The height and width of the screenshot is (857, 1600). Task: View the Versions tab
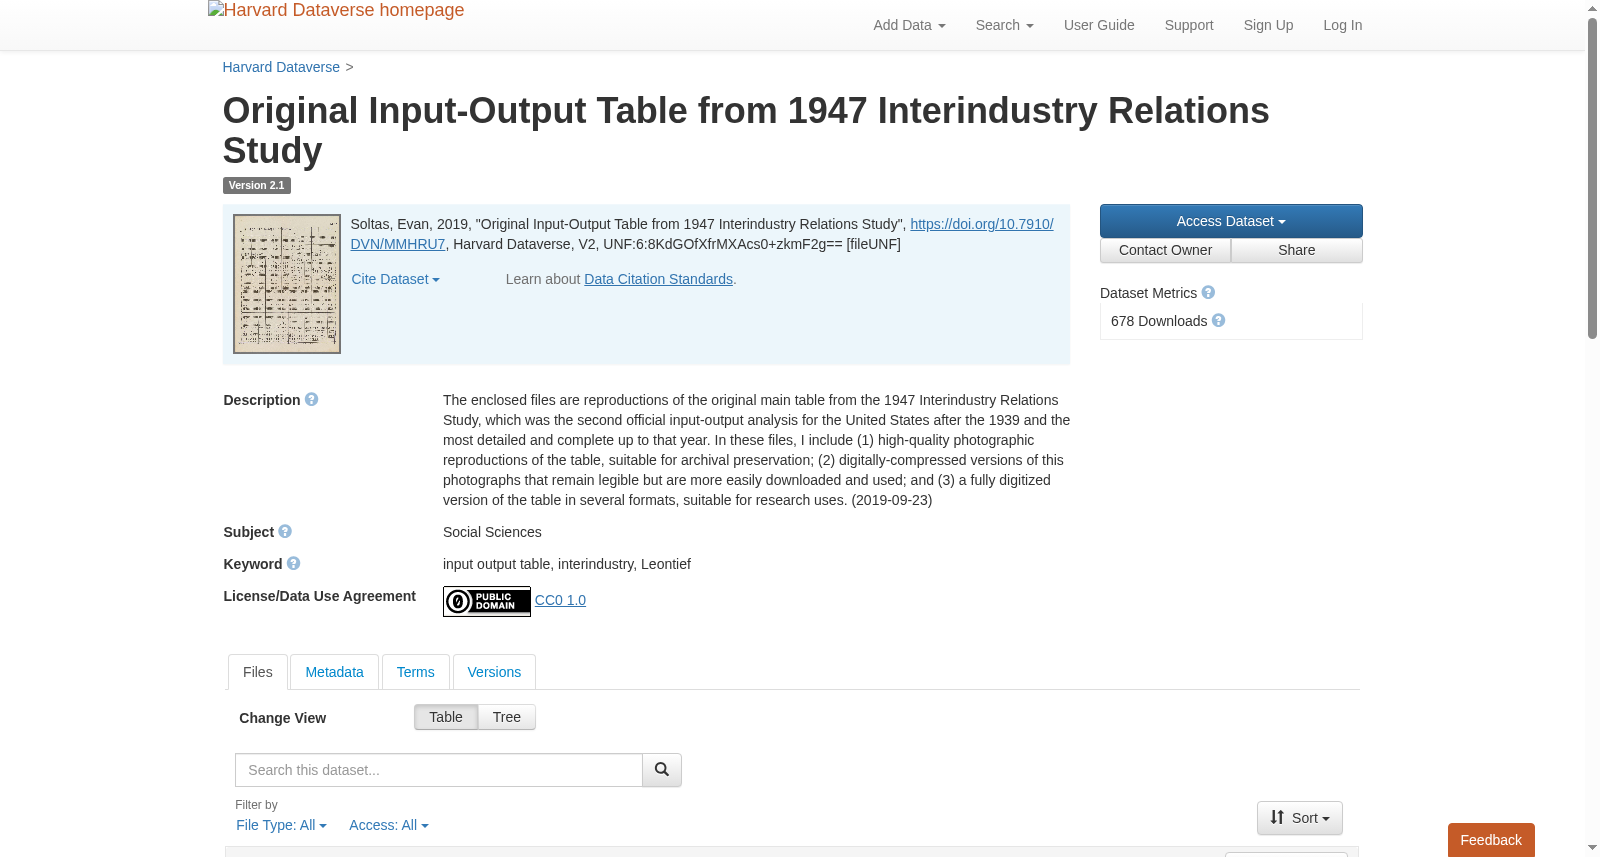(494, 672)
